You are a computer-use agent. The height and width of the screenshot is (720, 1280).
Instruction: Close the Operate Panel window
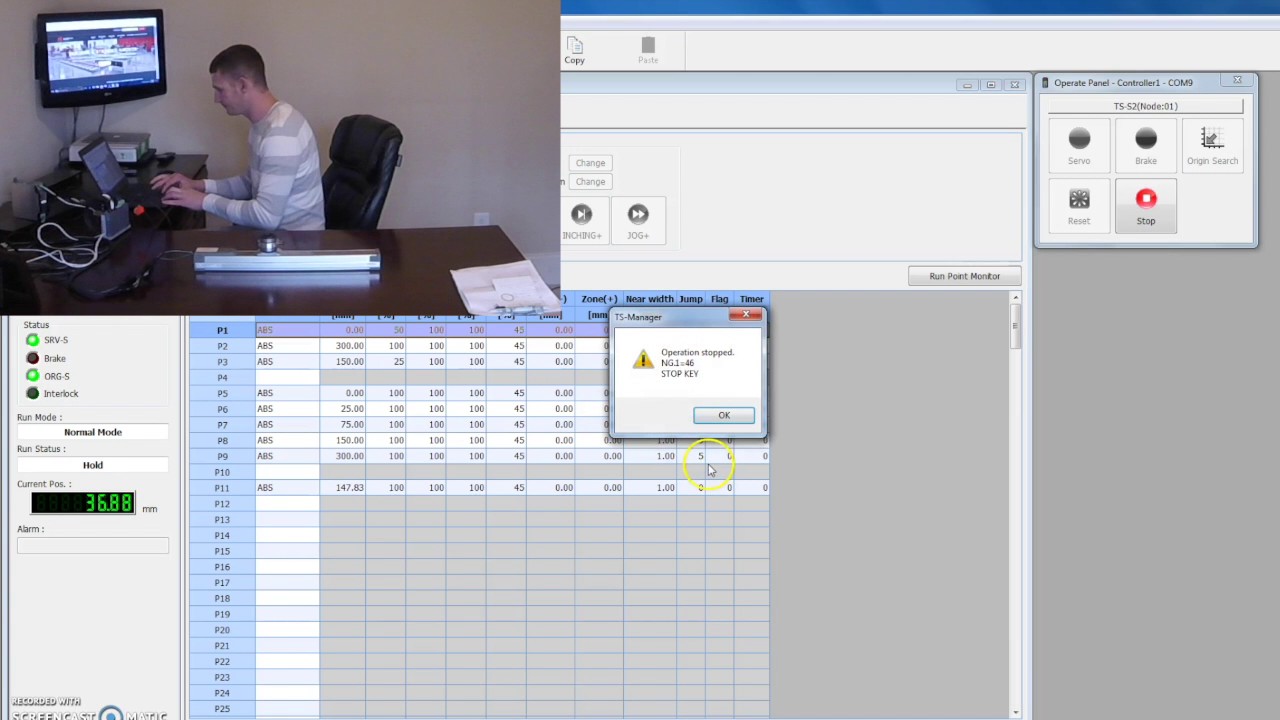pos(1237,80)
